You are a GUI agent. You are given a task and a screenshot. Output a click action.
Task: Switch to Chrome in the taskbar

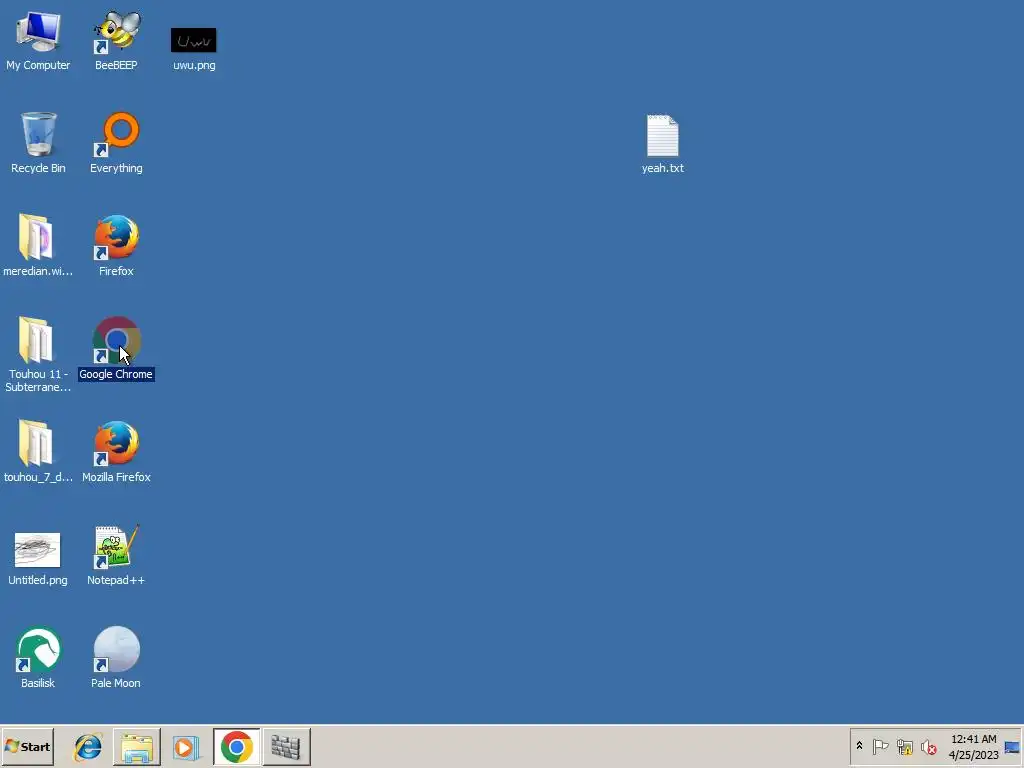236,747
